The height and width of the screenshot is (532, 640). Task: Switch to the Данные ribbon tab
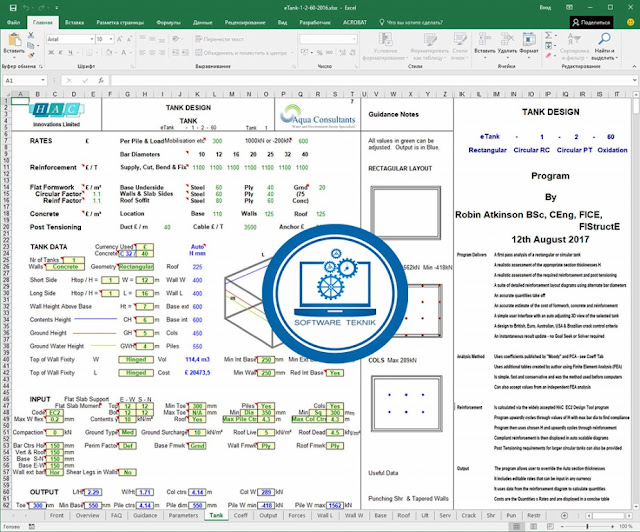tap(202, 22)
